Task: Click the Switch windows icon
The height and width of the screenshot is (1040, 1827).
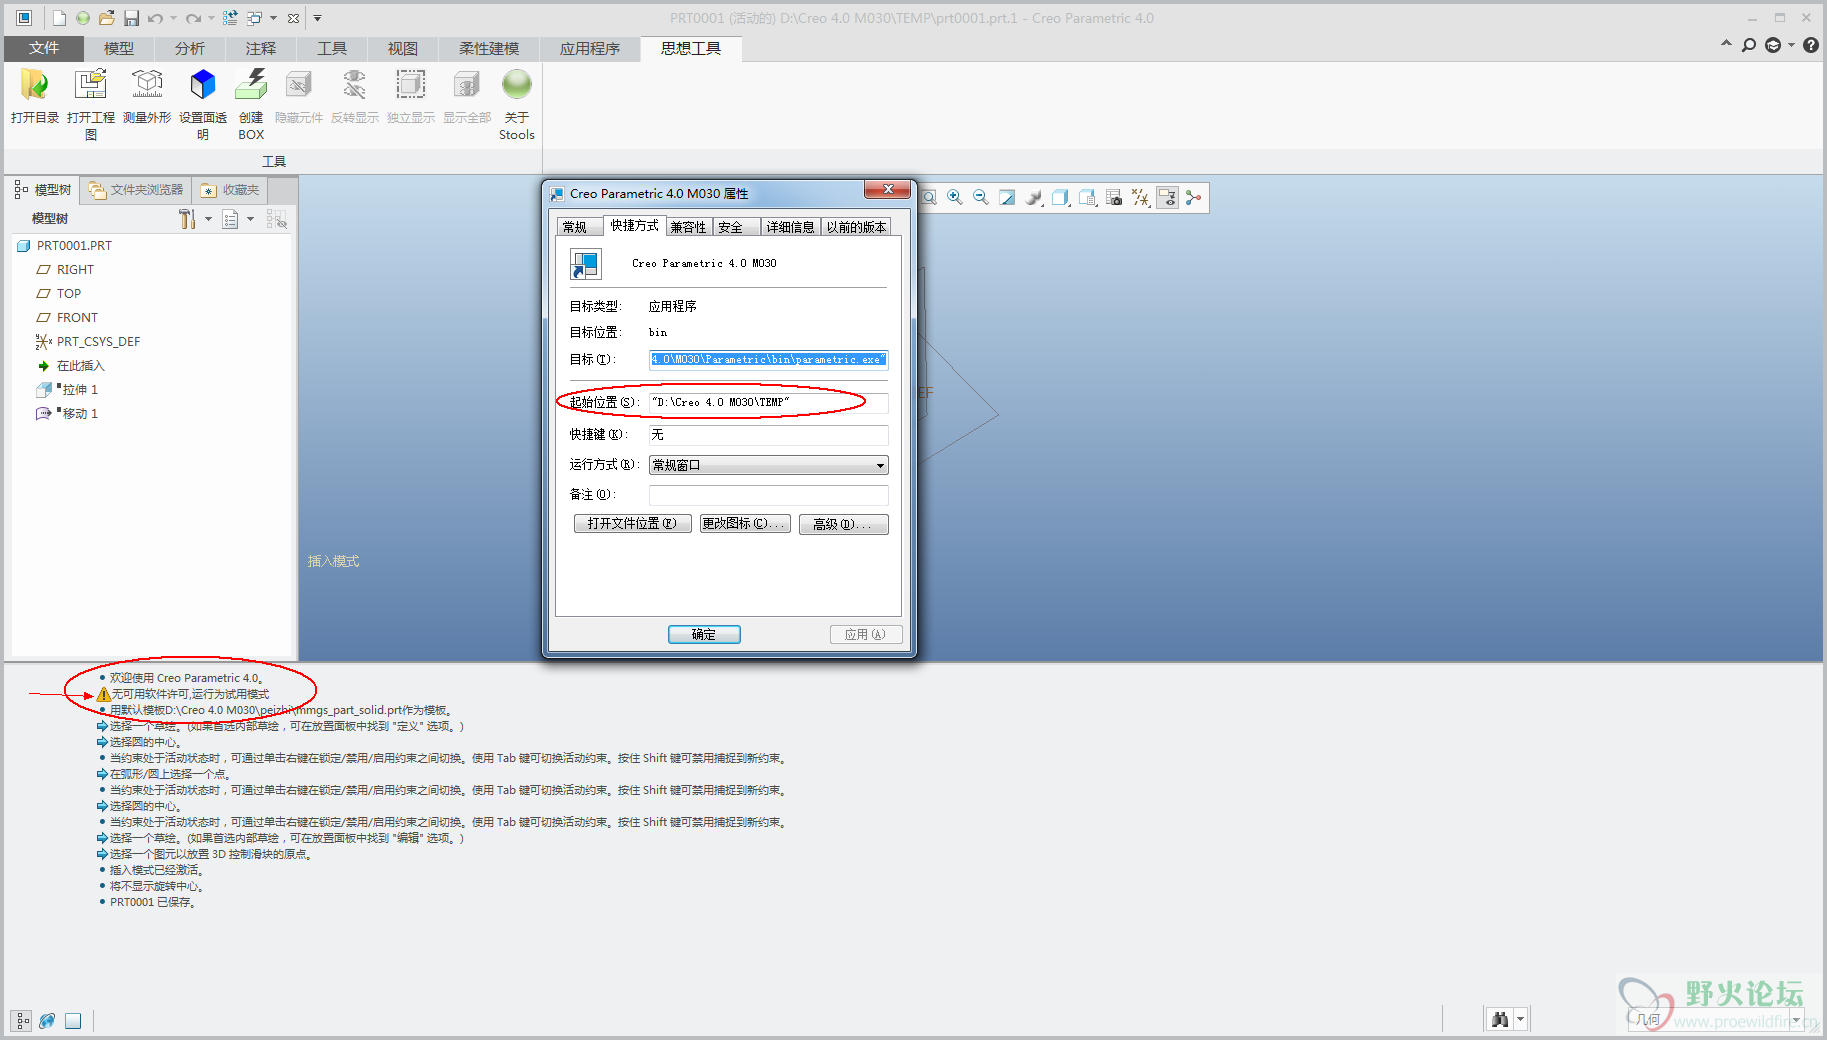Action: click(255, 18)
